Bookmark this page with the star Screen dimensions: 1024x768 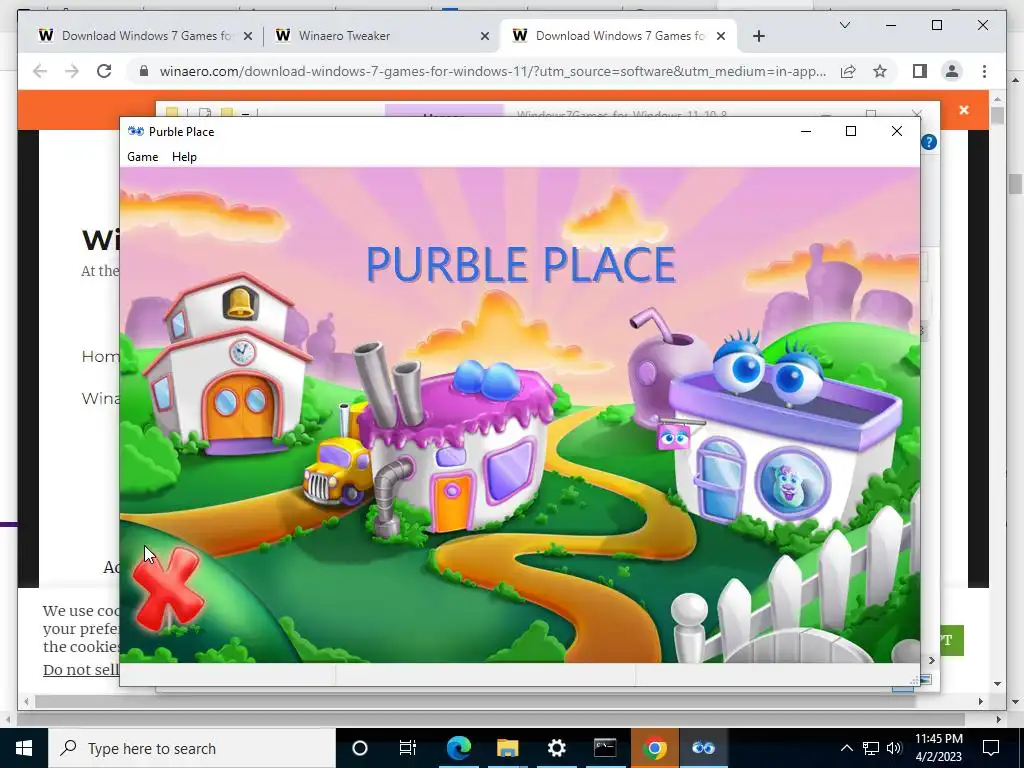click(x=880, y=71)
